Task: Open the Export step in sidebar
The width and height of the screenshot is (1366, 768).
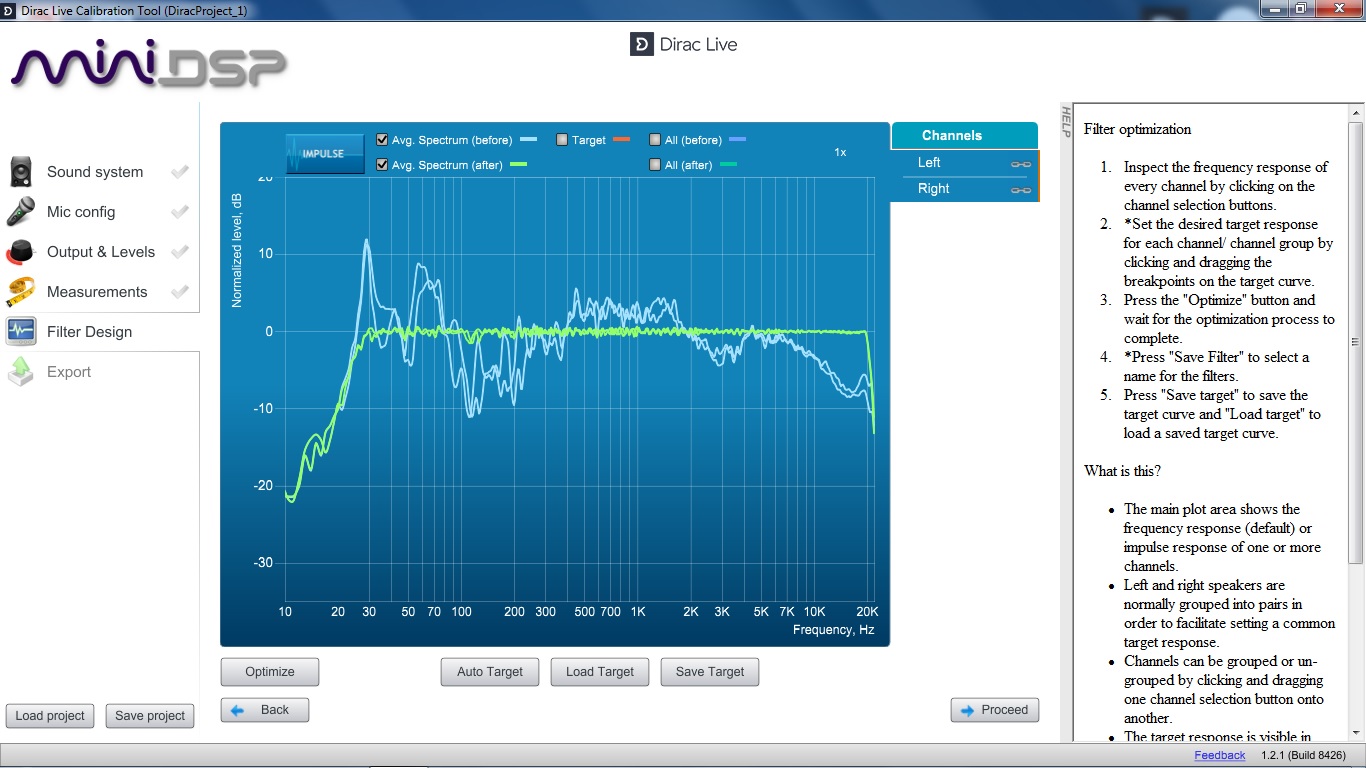Action: pyautogui.click(x=69, y=372)
